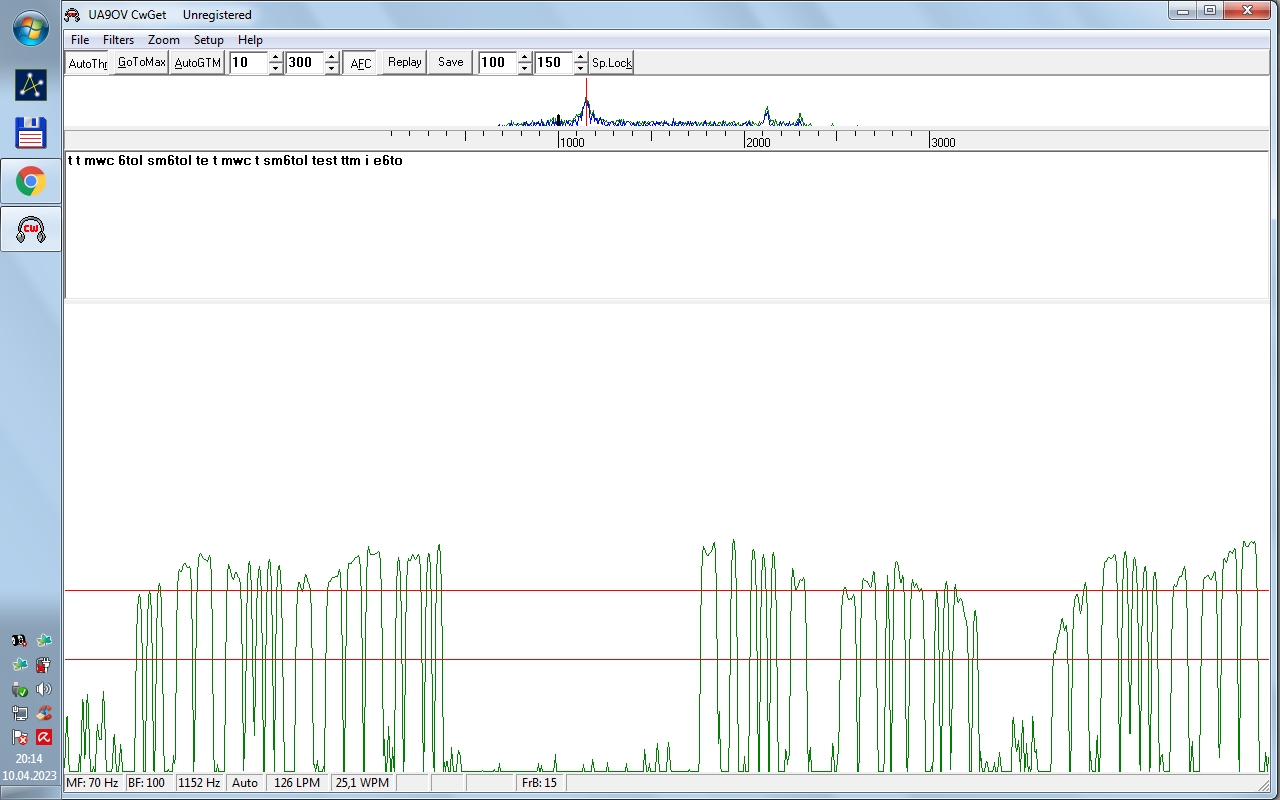Increase the 150 field with up arrow
The image size is (1280, 800).
[x=581, y=57]
